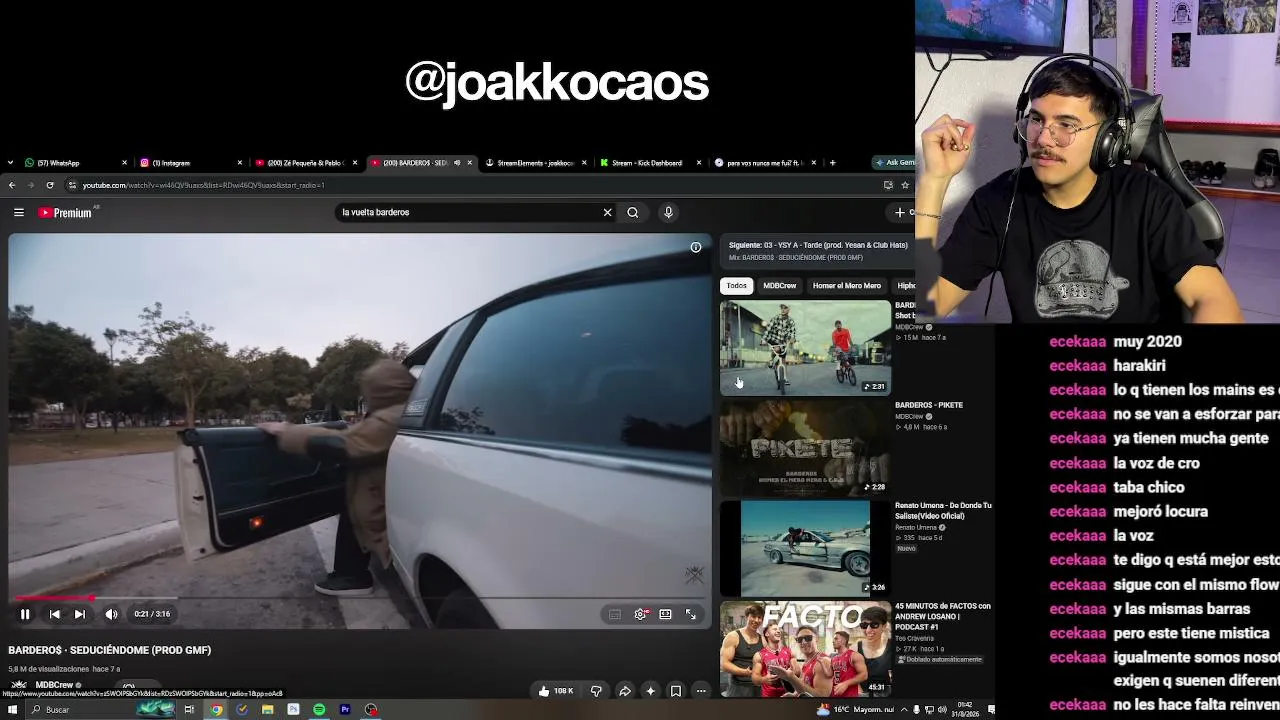
Task: Close the WhatsApp browser tab
Action: coord(125,163)
